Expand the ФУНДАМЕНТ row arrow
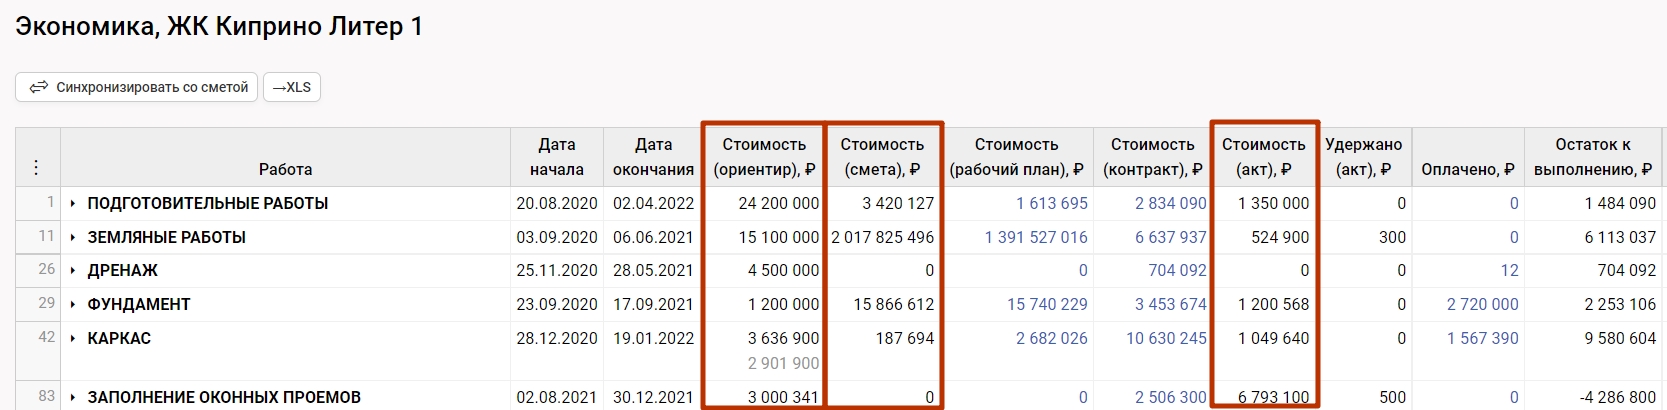This screenshot has width=1667, height=410. pyautogui.click(x=73, y=305)
